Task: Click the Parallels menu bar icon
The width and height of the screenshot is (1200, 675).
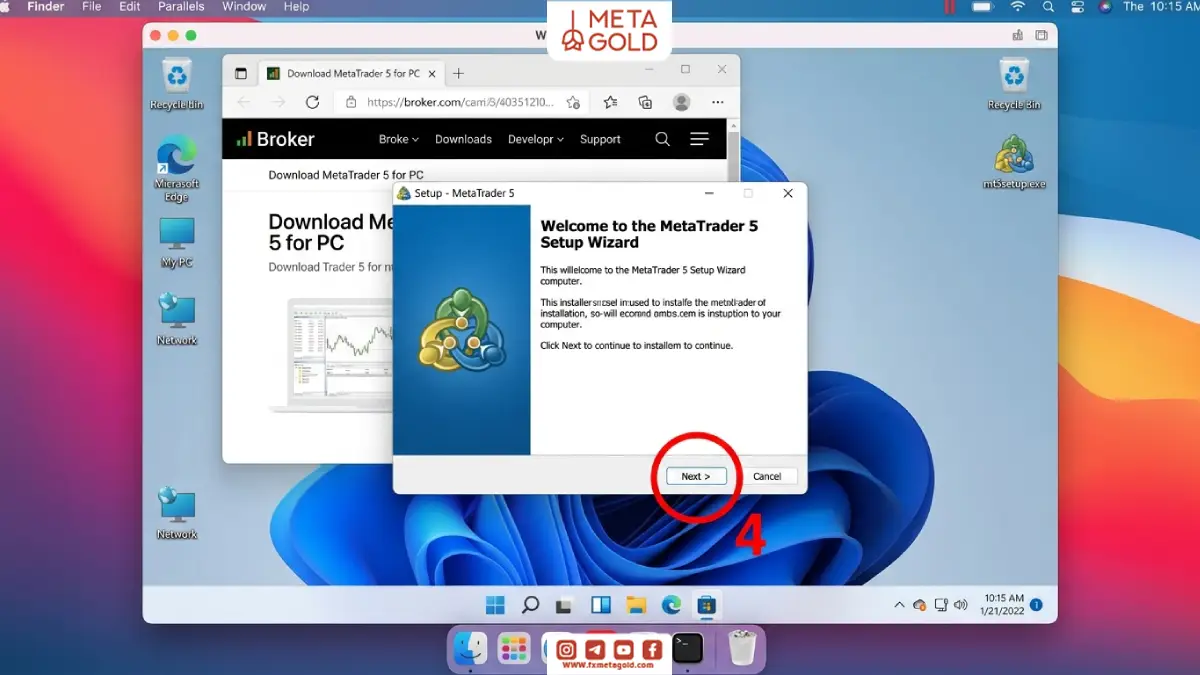Action: pyautogui.click(x=949, y=6)
